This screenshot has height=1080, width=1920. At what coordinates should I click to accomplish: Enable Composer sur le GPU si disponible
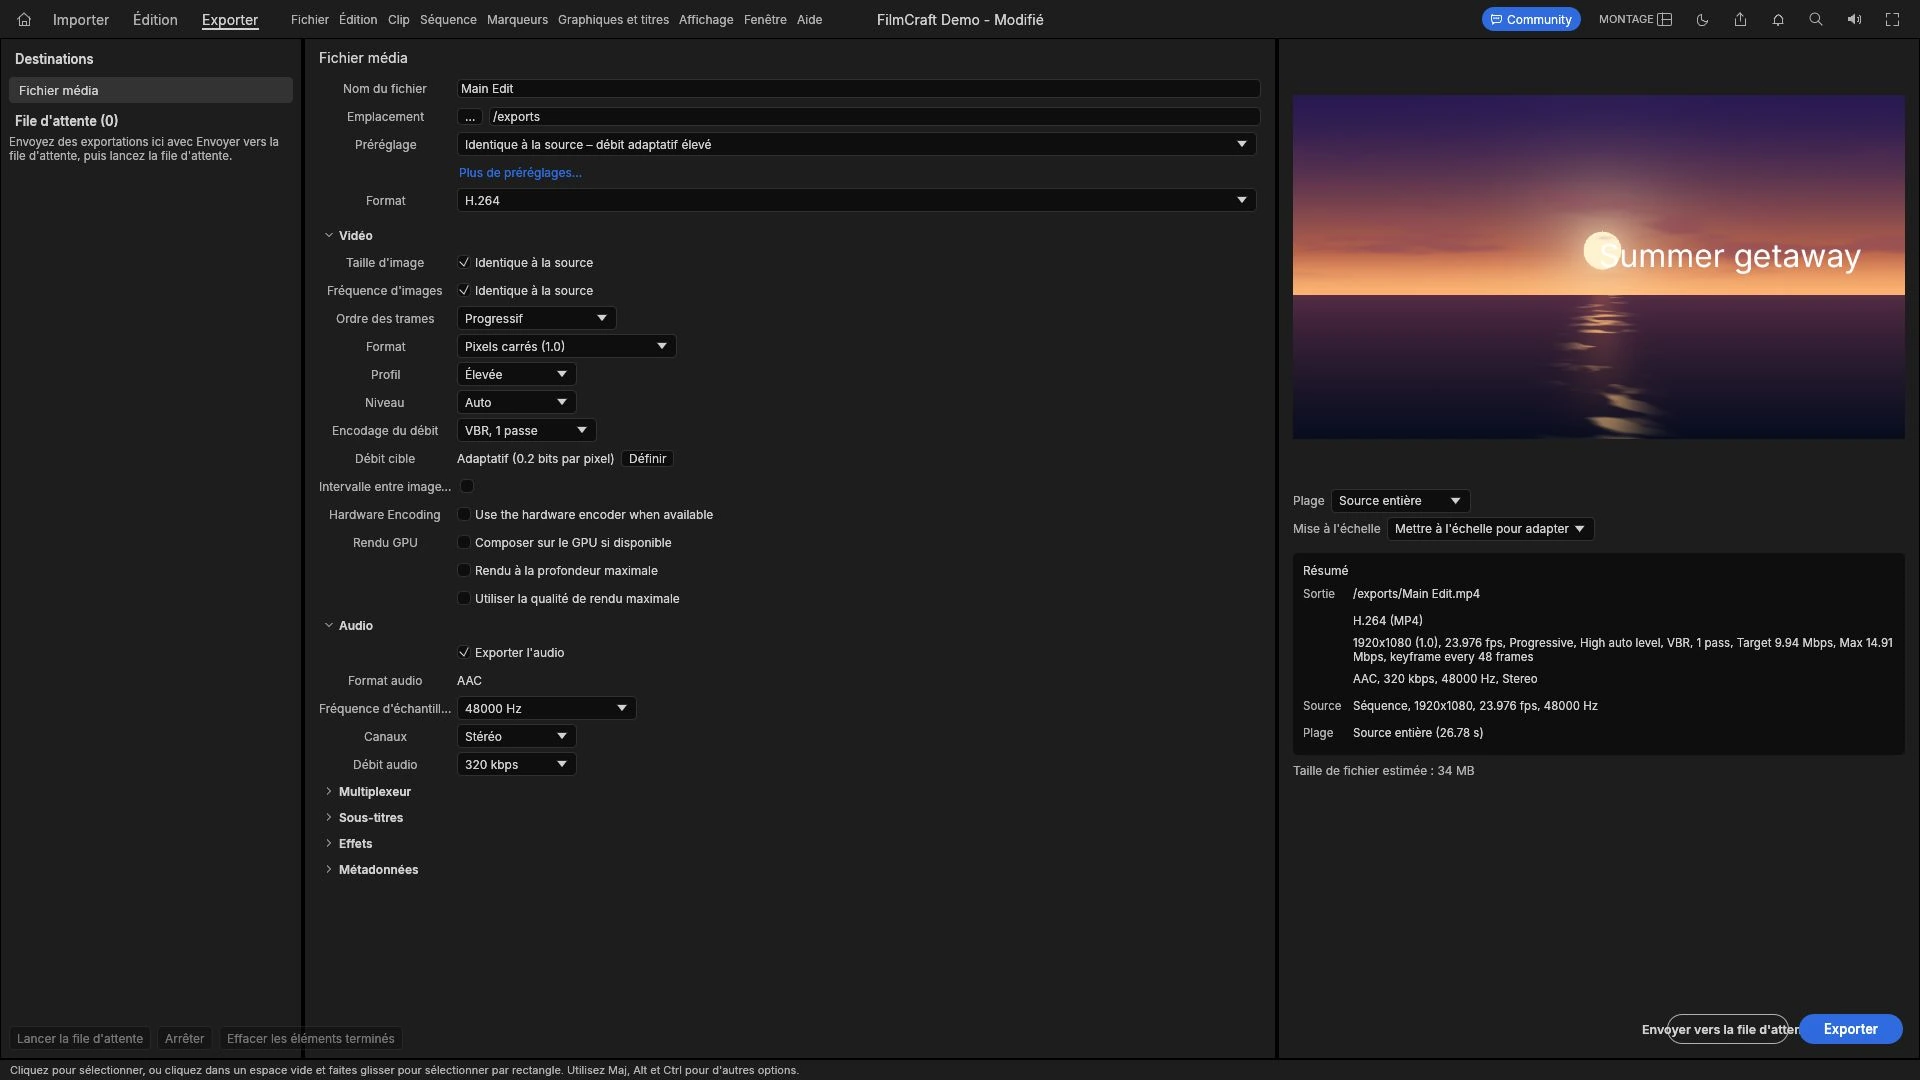point(464,543)
